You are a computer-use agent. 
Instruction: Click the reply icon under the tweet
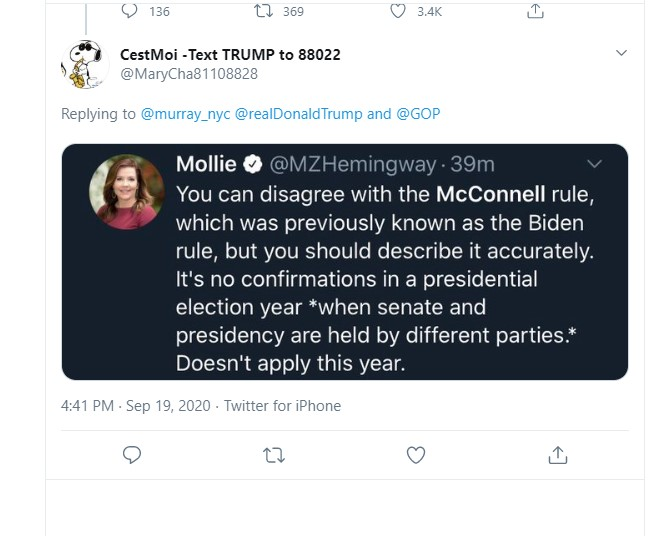point(132,455)
